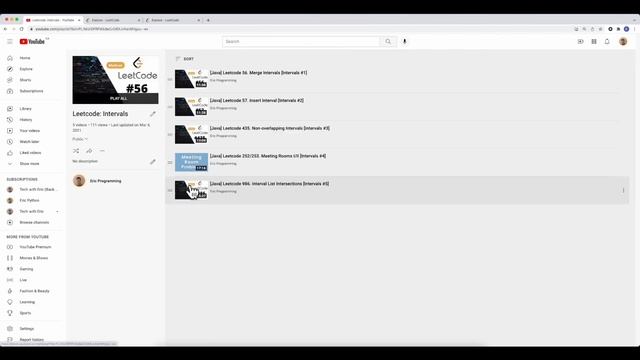The width and height of the screenshot is (640, 360).
Task: Open the Sort dropdown above the video list
Action: 184,59
